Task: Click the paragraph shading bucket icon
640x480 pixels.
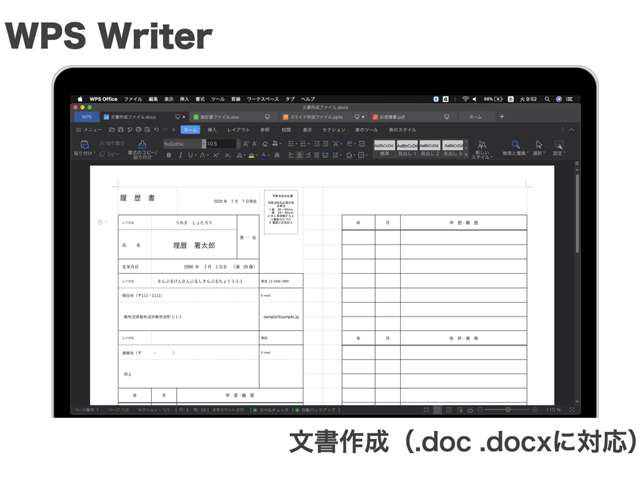Action: tap(349, 155)
